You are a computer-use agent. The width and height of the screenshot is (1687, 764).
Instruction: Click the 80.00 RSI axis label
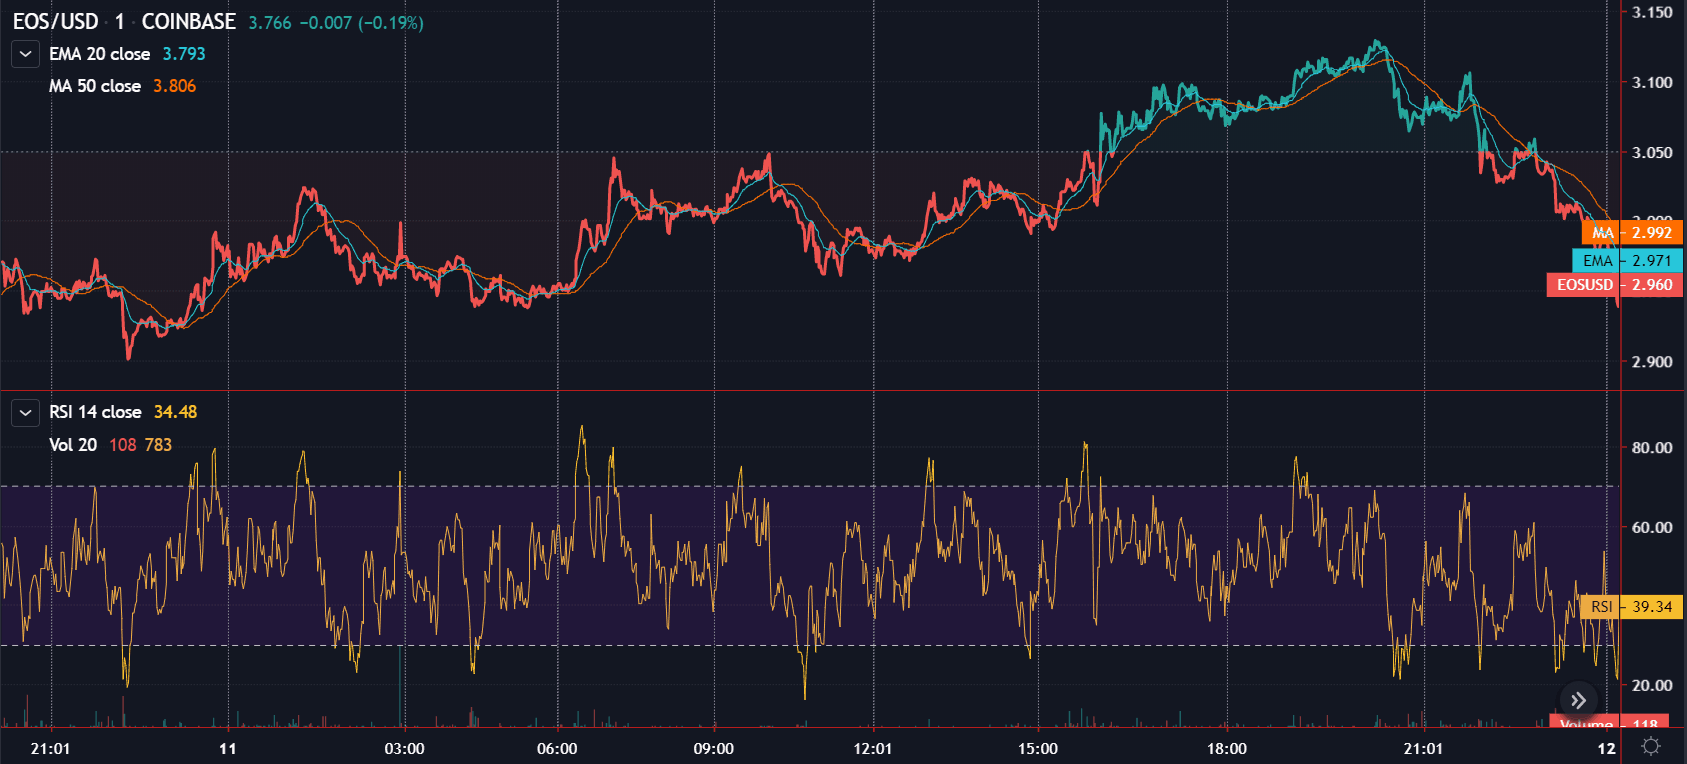point(1652,448)
